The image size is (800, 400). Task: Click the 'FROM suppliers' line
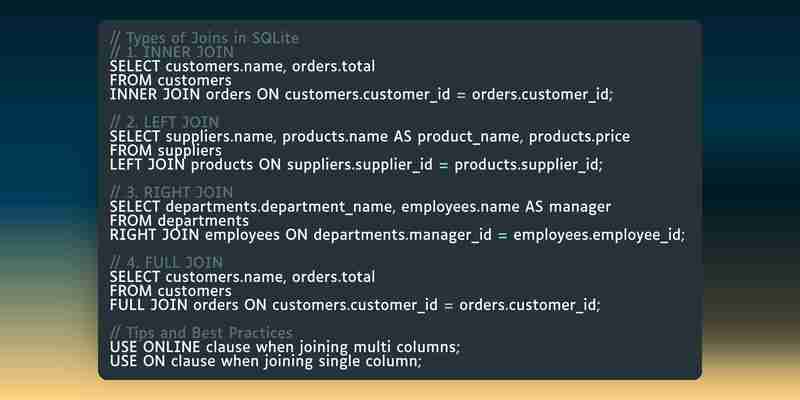pos(166,151)
